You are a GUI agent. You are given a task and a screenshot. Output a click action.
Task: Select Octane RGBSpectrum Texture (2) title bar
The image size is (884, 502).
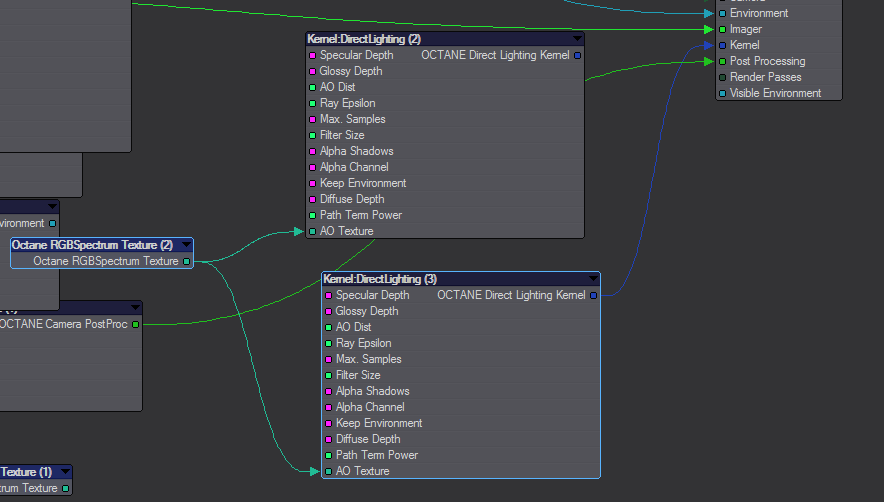tap(102, 245)
